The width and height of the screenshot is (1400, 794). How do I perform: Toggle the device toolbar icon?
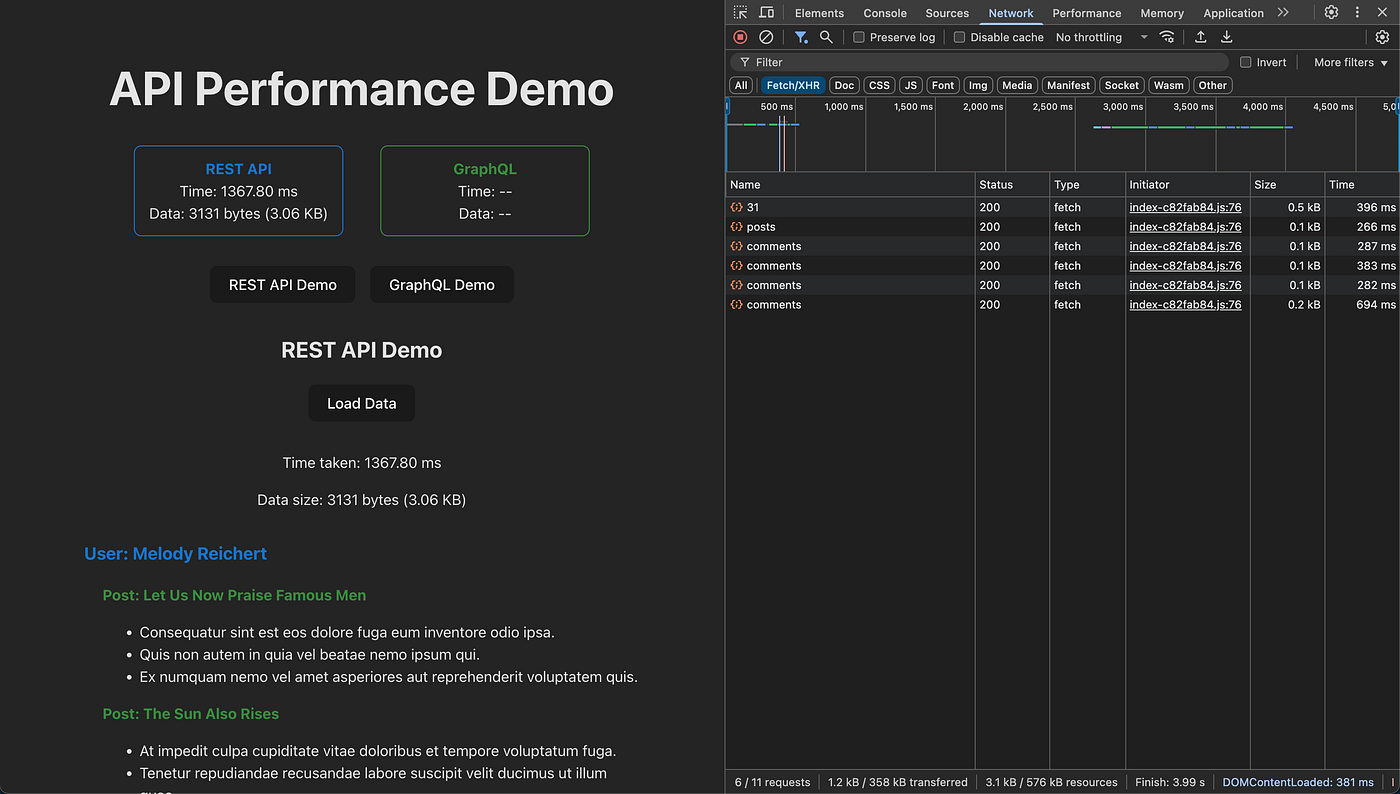(x=766, y=13)
